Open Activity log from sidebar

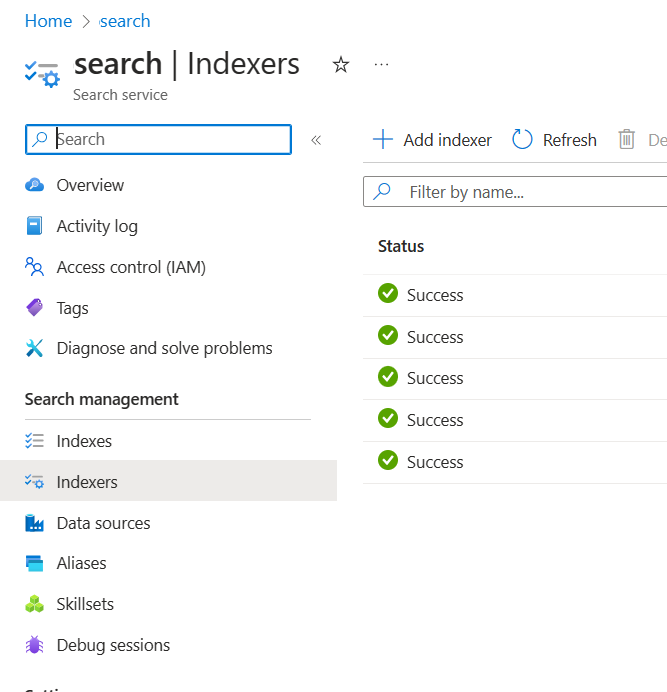point(97,226)
